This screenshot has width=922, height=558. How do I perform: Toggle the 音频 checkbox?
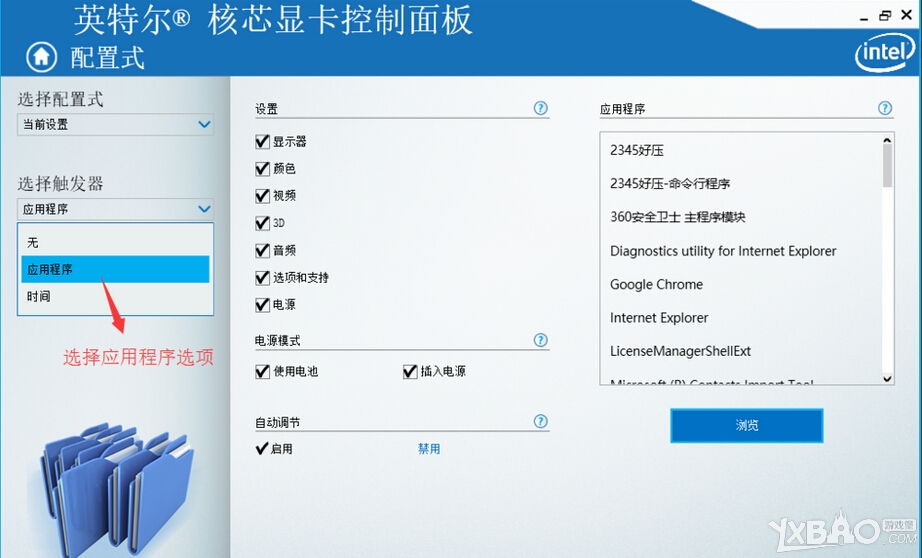(262, 250)
